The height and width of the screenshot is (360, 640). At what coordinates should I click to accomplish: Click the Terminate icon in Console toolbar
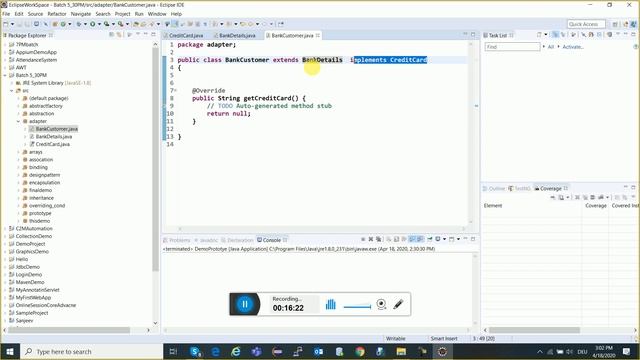tap(363, 239)
